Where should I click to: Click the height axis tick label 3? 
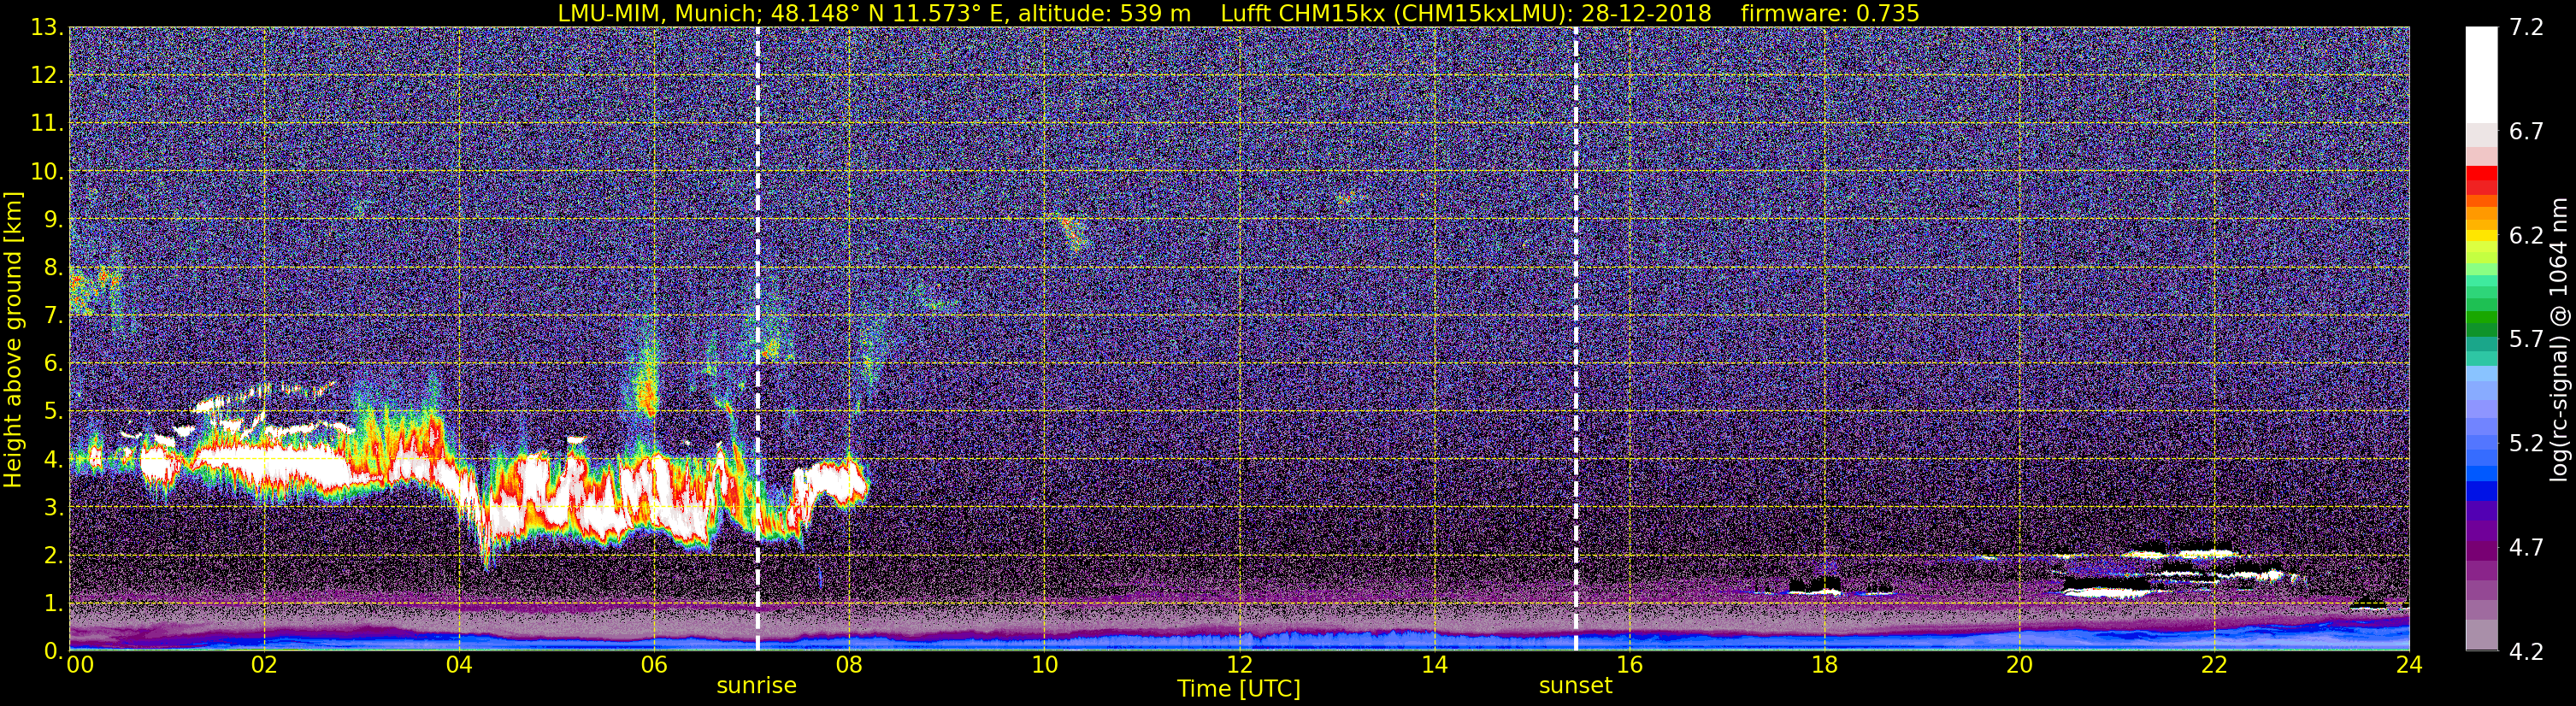click(52, 507)
